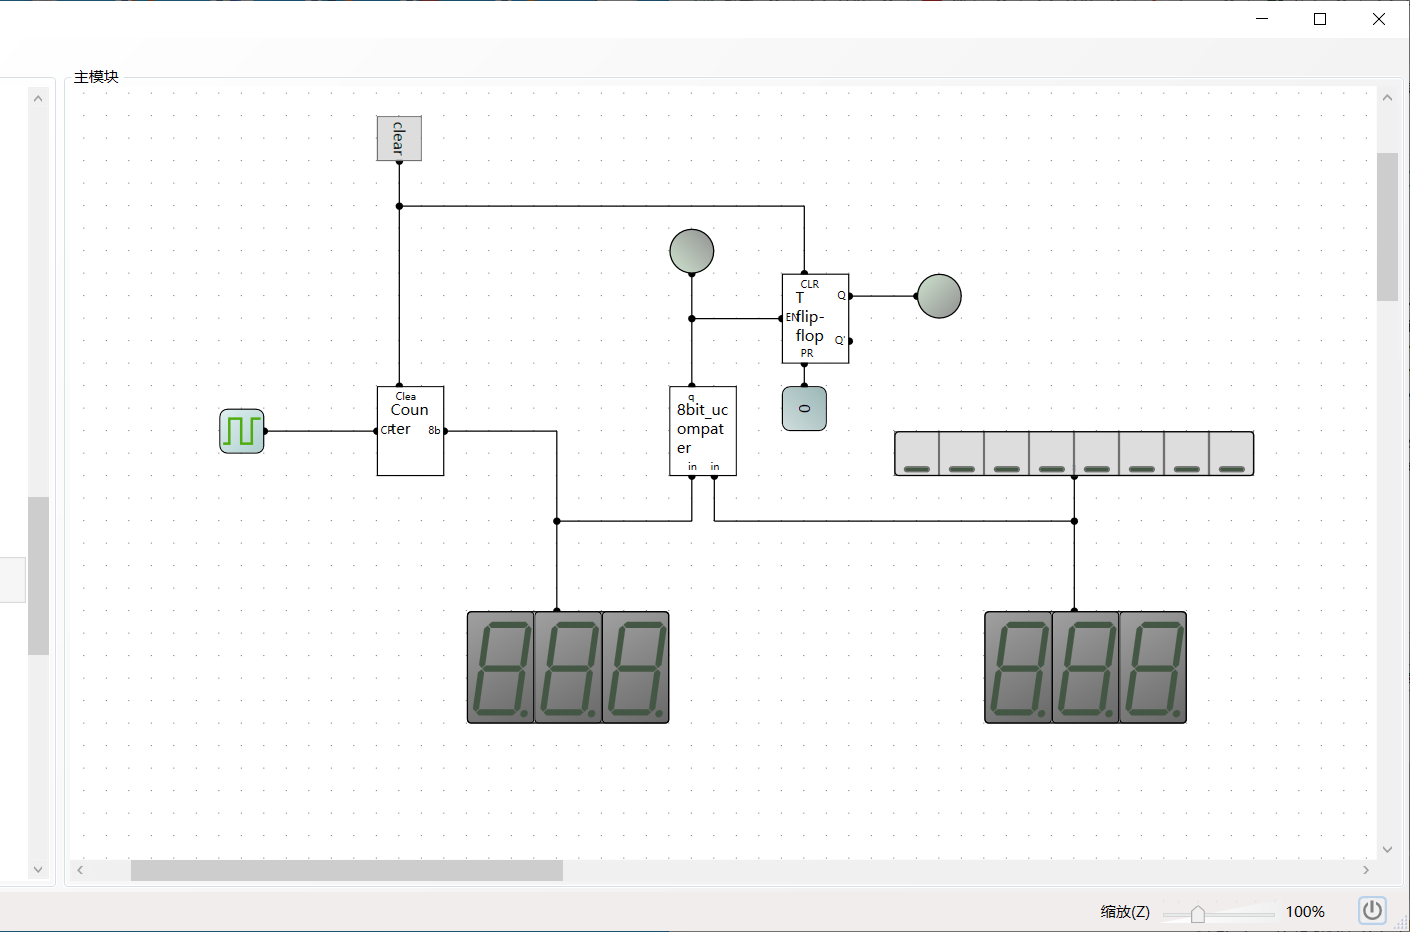Click the left panel scrollbar down arrow
The width and height of the screenshot is (1410, 932).
[38, 869]
